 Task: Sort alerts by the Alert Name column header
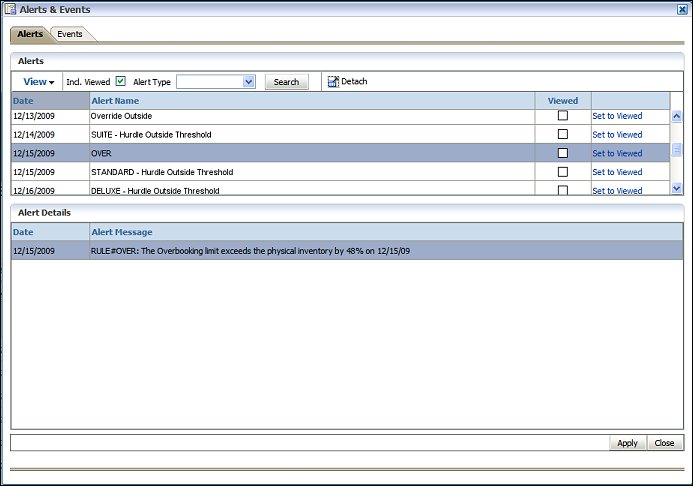115,101
